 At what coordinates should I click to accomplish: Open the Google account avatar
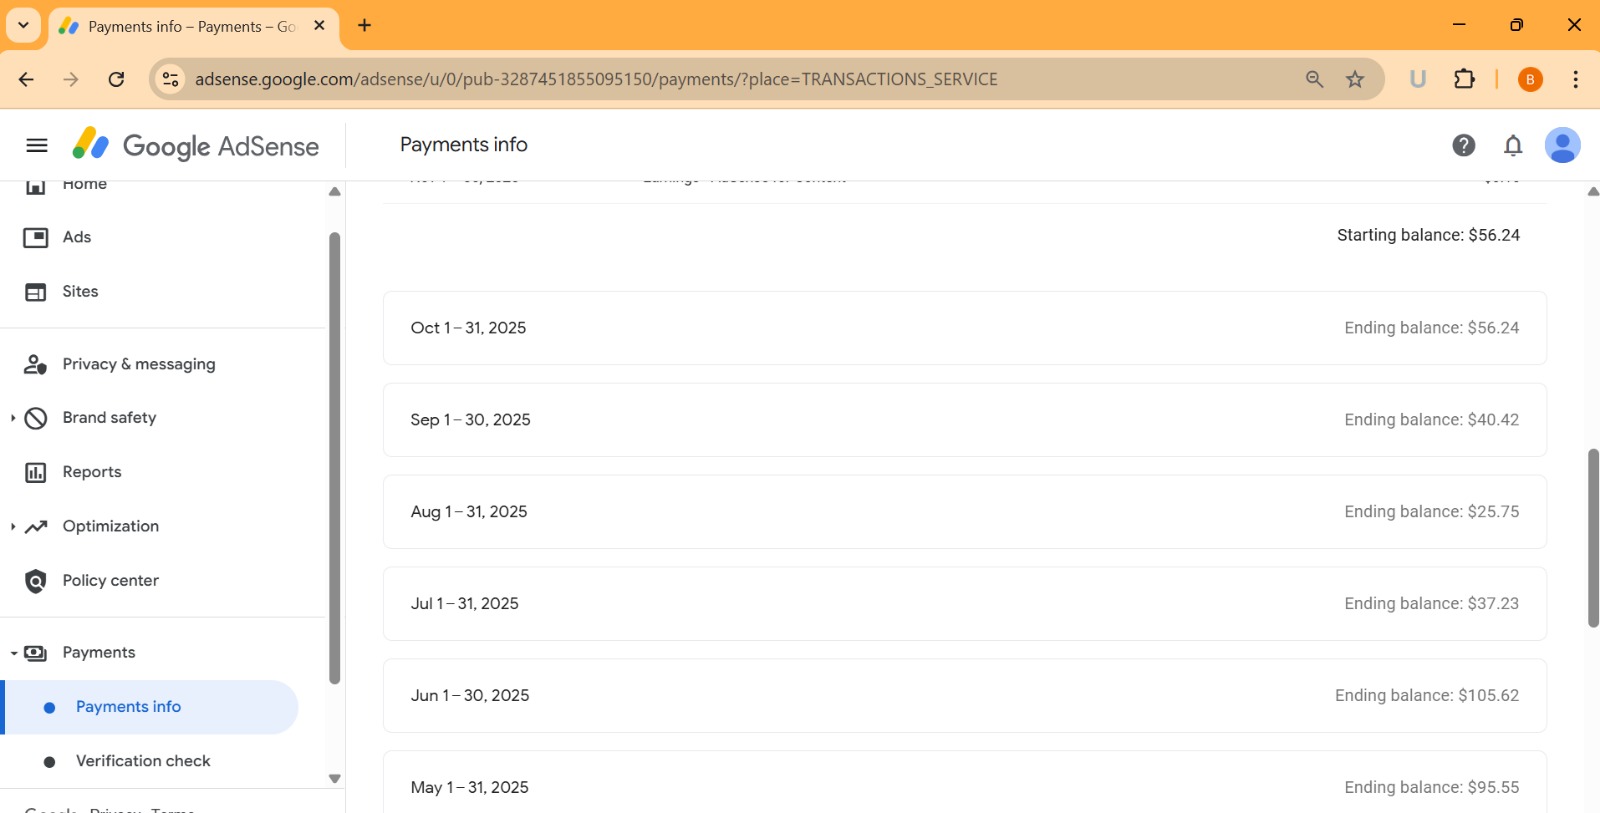(1562, 146)
